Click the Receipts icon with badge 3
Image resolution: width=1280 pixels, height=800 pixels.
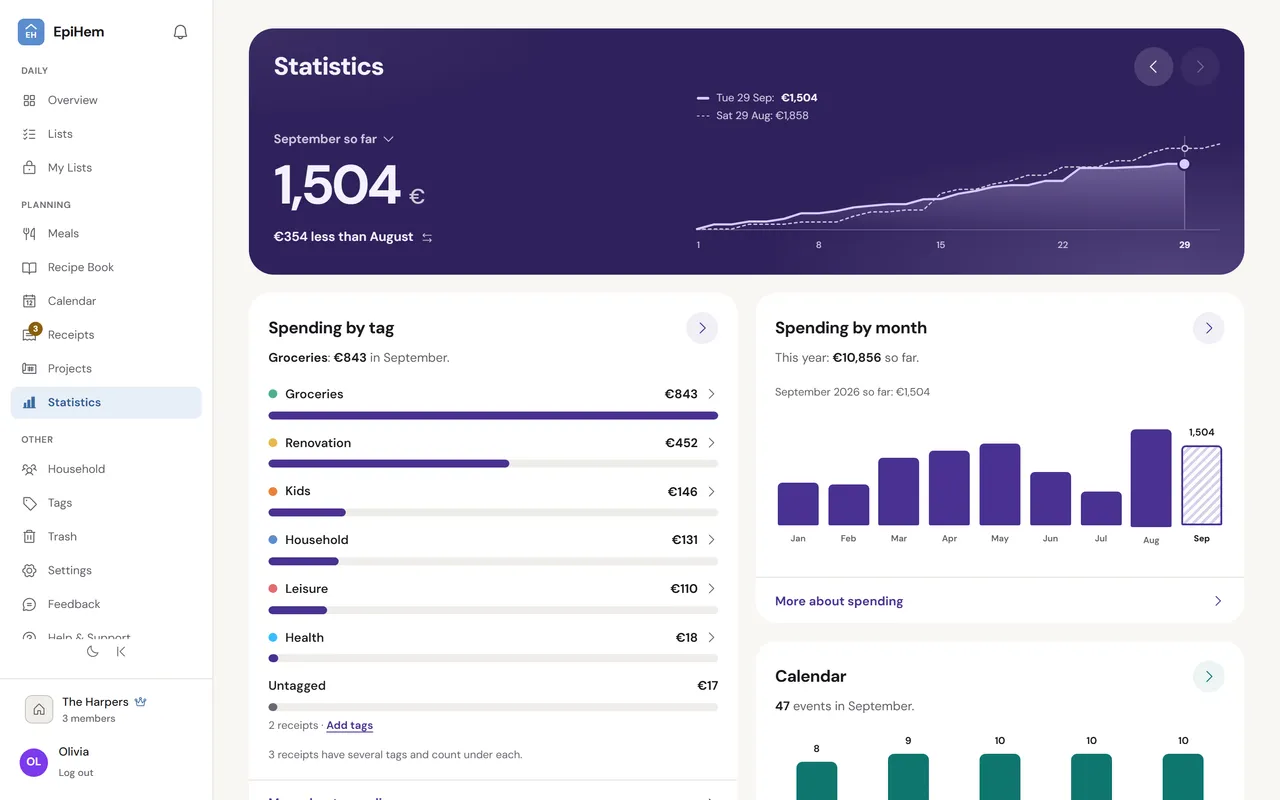point(30,334)
